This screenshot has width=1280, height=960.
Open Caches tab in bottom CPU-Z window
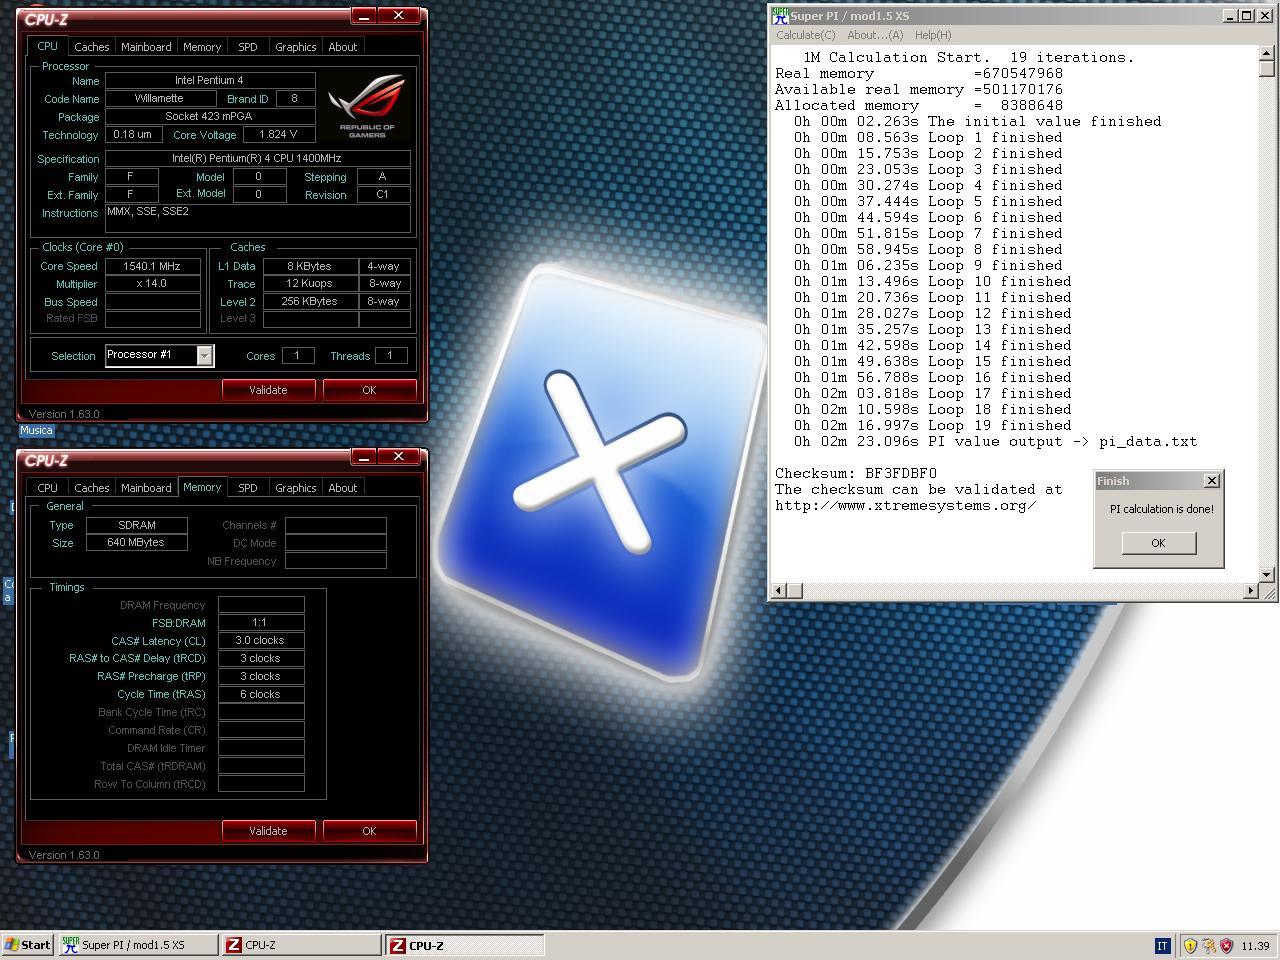pos(91,488)
